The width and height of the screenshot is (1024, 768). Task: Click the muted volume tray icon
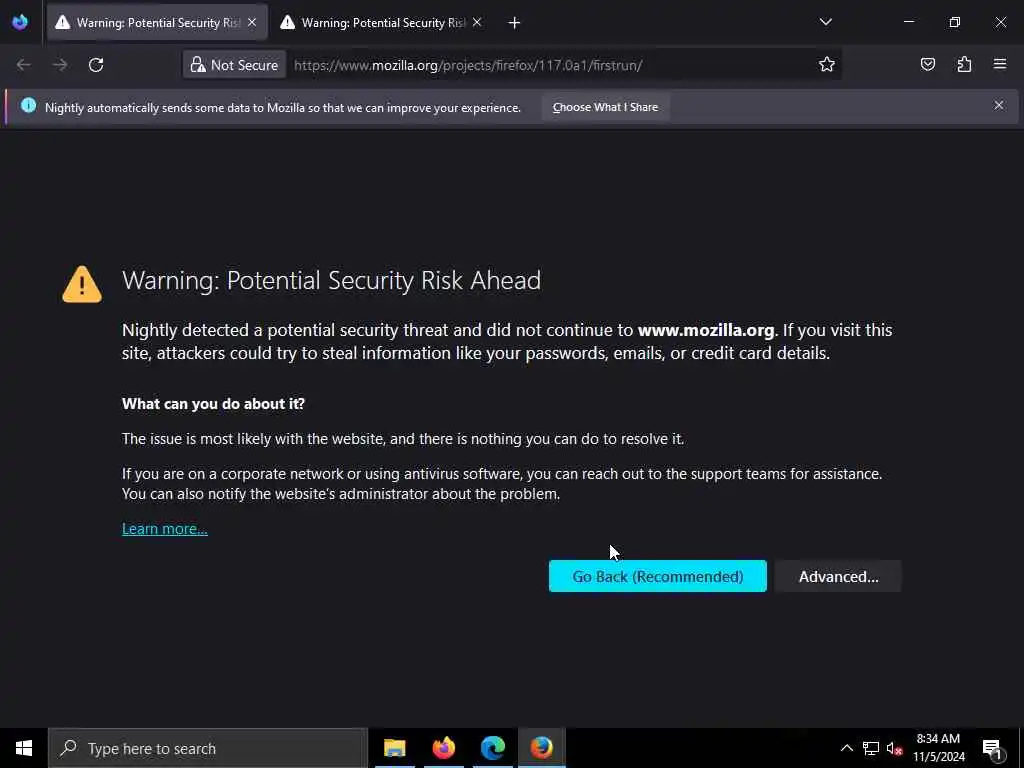click(x=894, y=748)
